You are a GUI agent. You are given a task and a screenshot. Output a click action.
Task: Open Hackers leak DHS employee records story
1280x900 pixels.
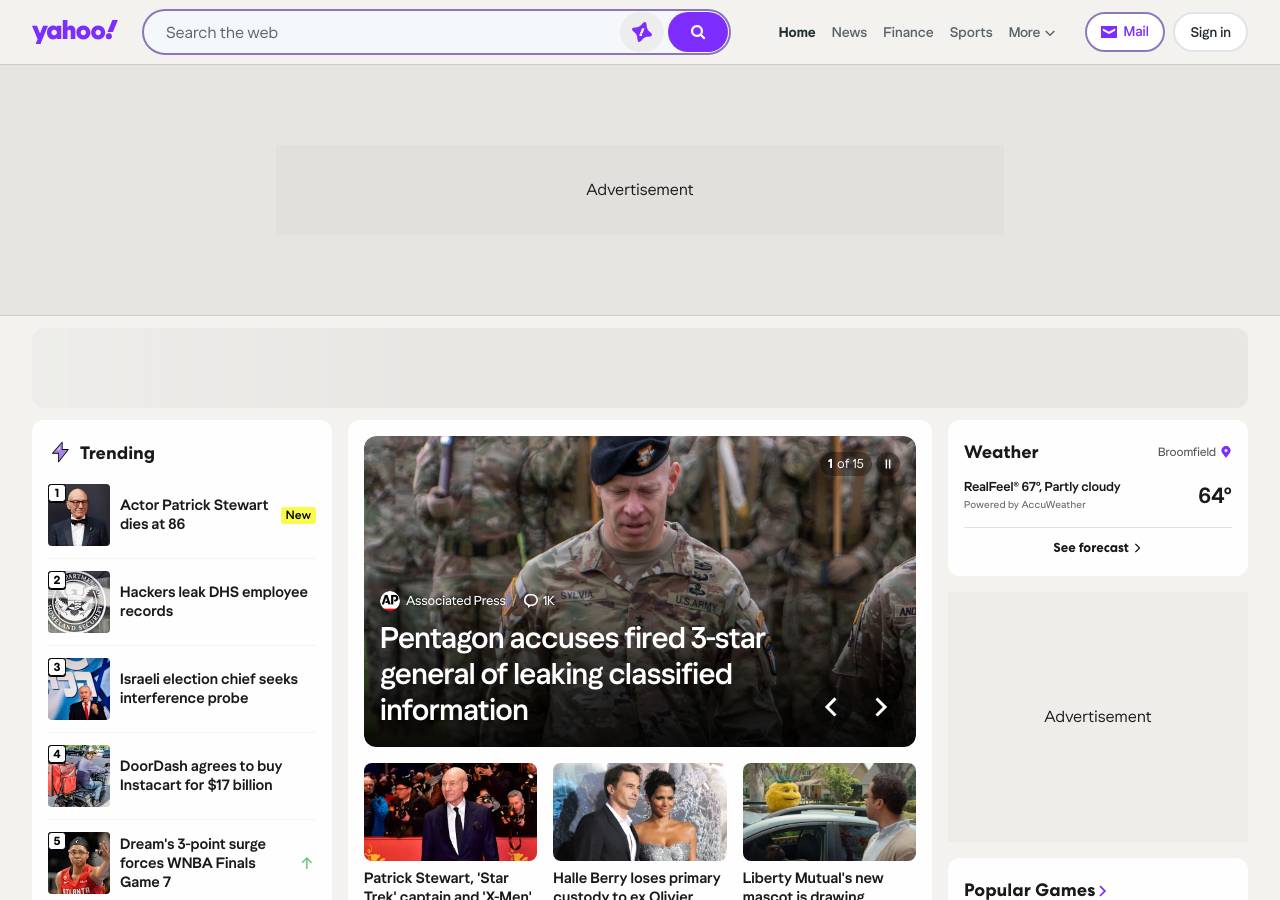[214, 601]
